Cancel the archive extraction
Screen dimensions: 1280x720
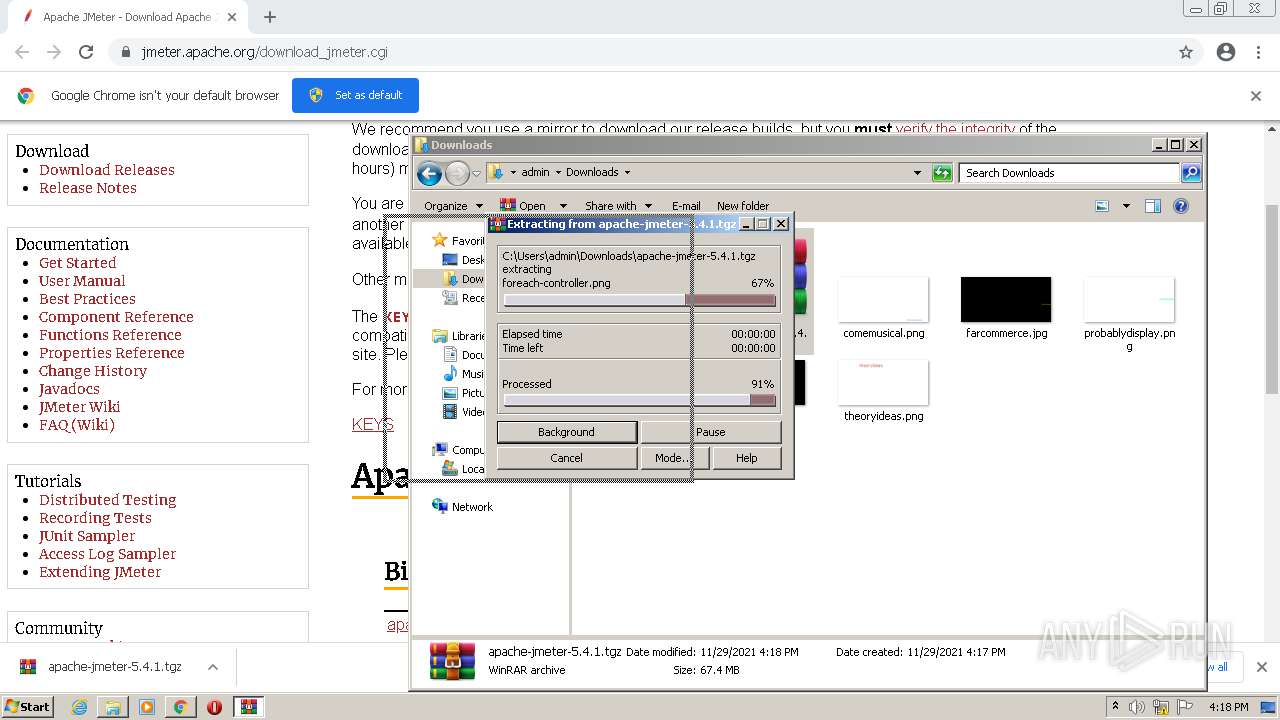tap(566, 458)
